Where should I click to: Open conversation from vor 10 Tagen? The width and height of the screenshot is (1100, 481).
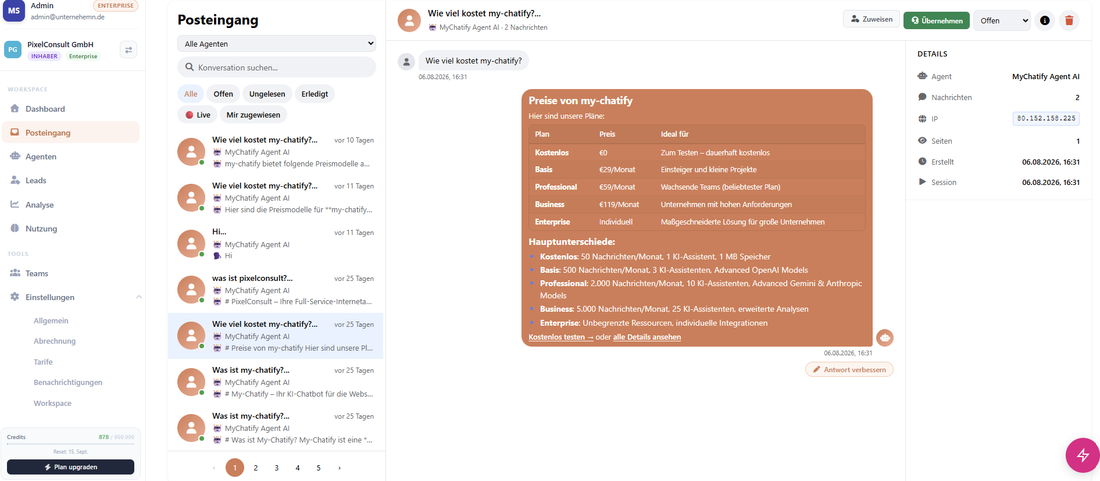click(276, 151)
